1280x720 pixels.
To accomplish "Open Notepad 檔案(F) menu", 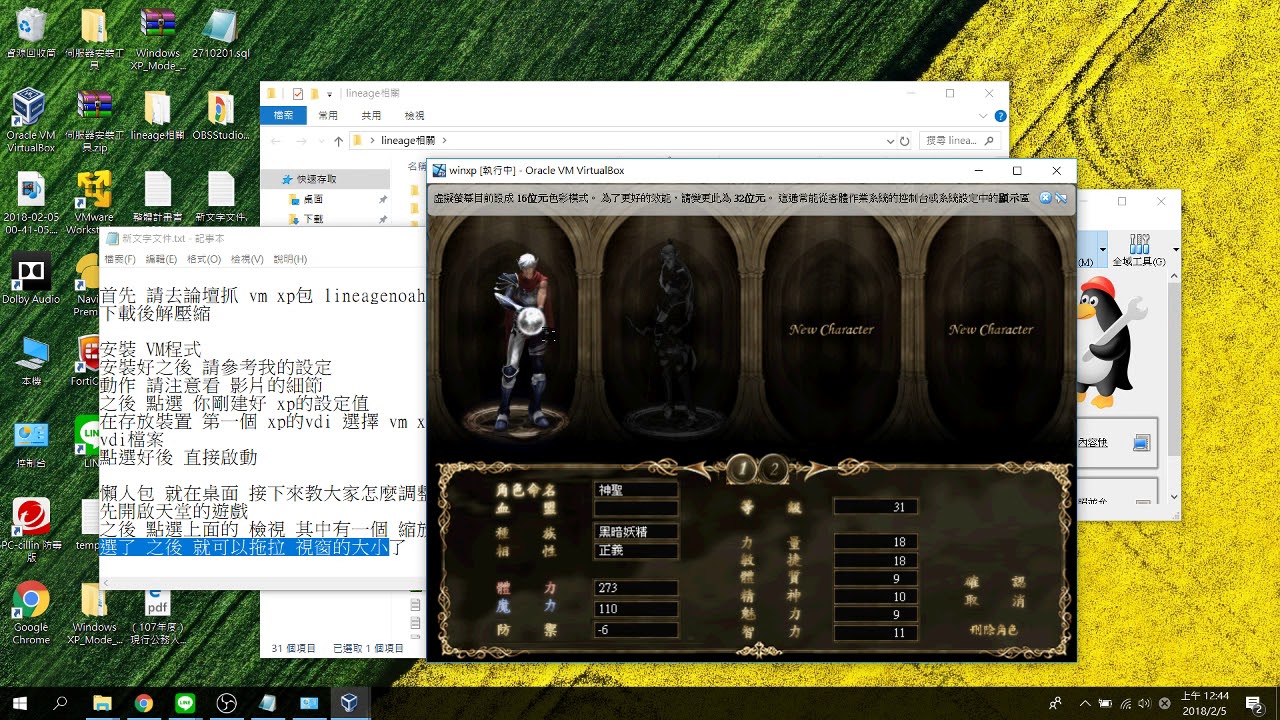I will 120,259.
